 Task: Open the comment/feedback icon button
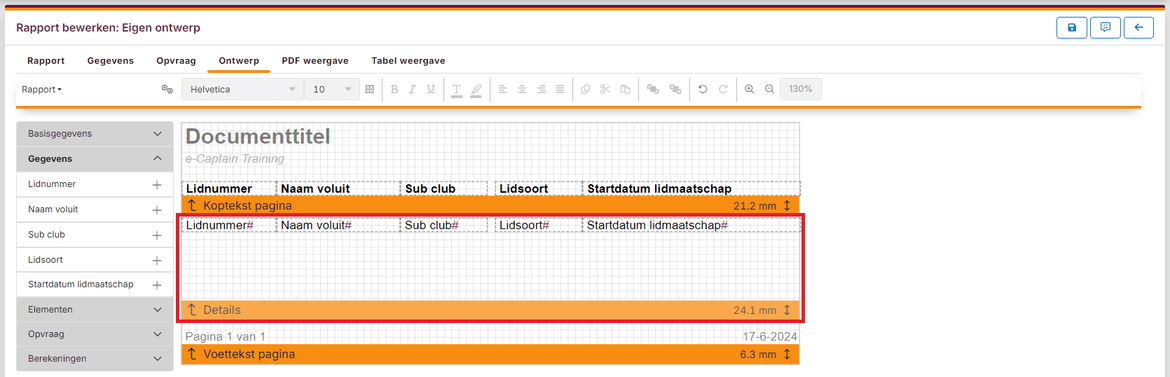(1105, 28)
